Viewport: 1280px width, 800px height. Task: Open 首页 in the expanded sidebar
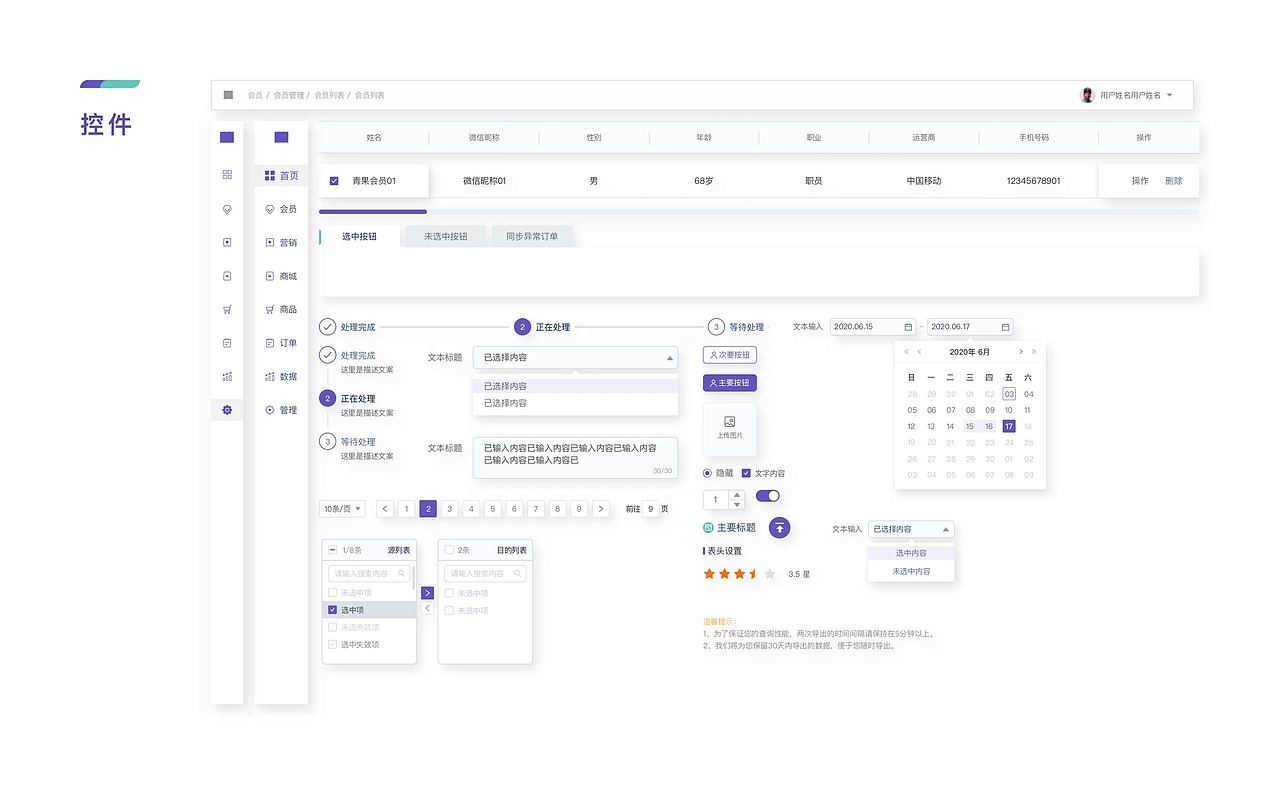pos(281,176)
